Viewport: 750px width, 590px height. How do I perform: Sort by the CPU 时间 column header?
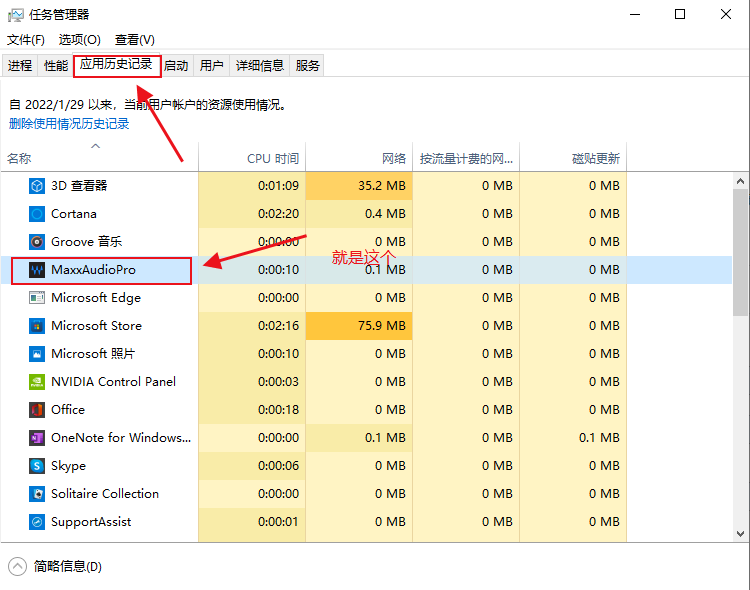[x=252, y=157]
